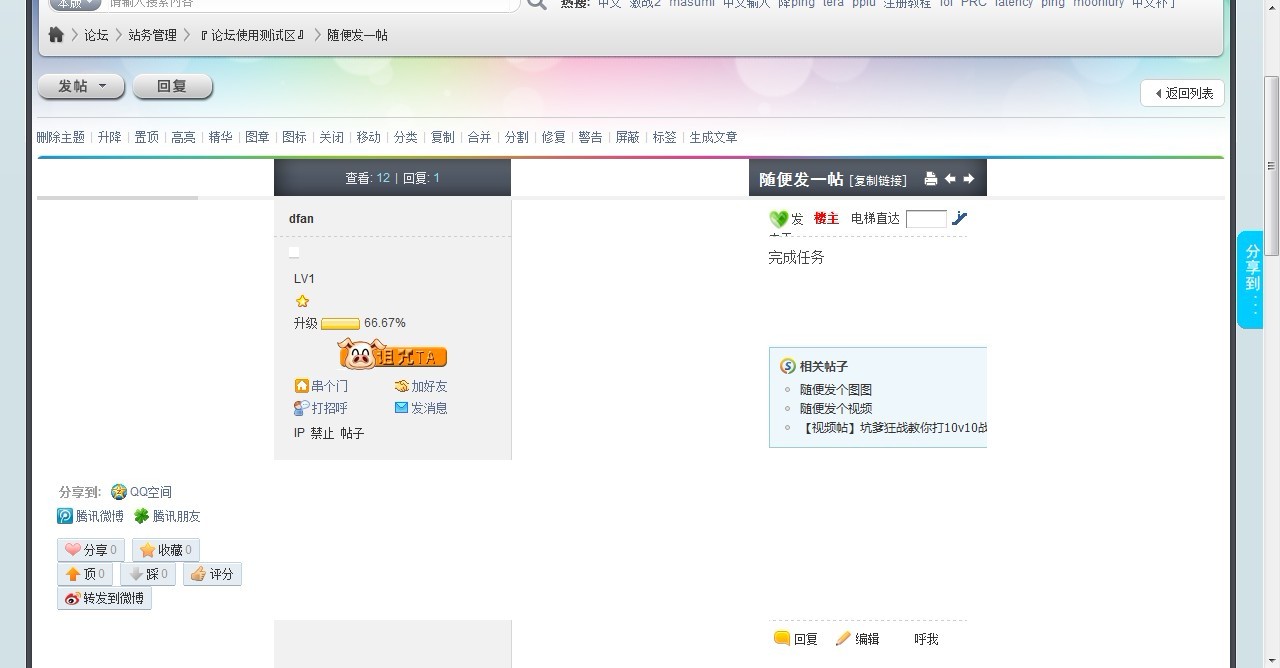Click the 标签 moderation option
The image size is (1280, 668).
tap(665, 137)
